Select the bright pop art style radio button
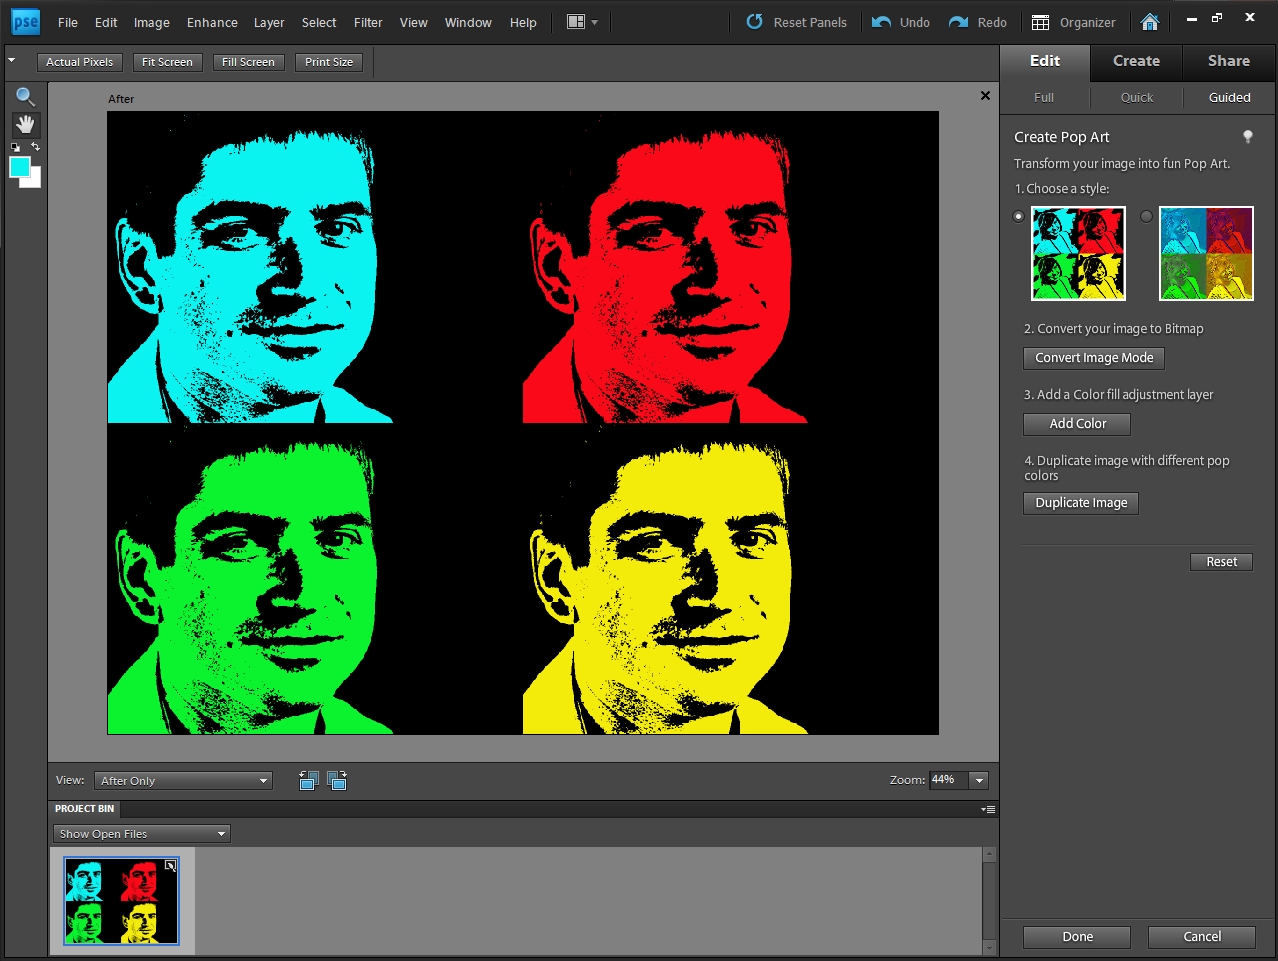Viewport: 1278px width, 961px height. point(1019,216)
